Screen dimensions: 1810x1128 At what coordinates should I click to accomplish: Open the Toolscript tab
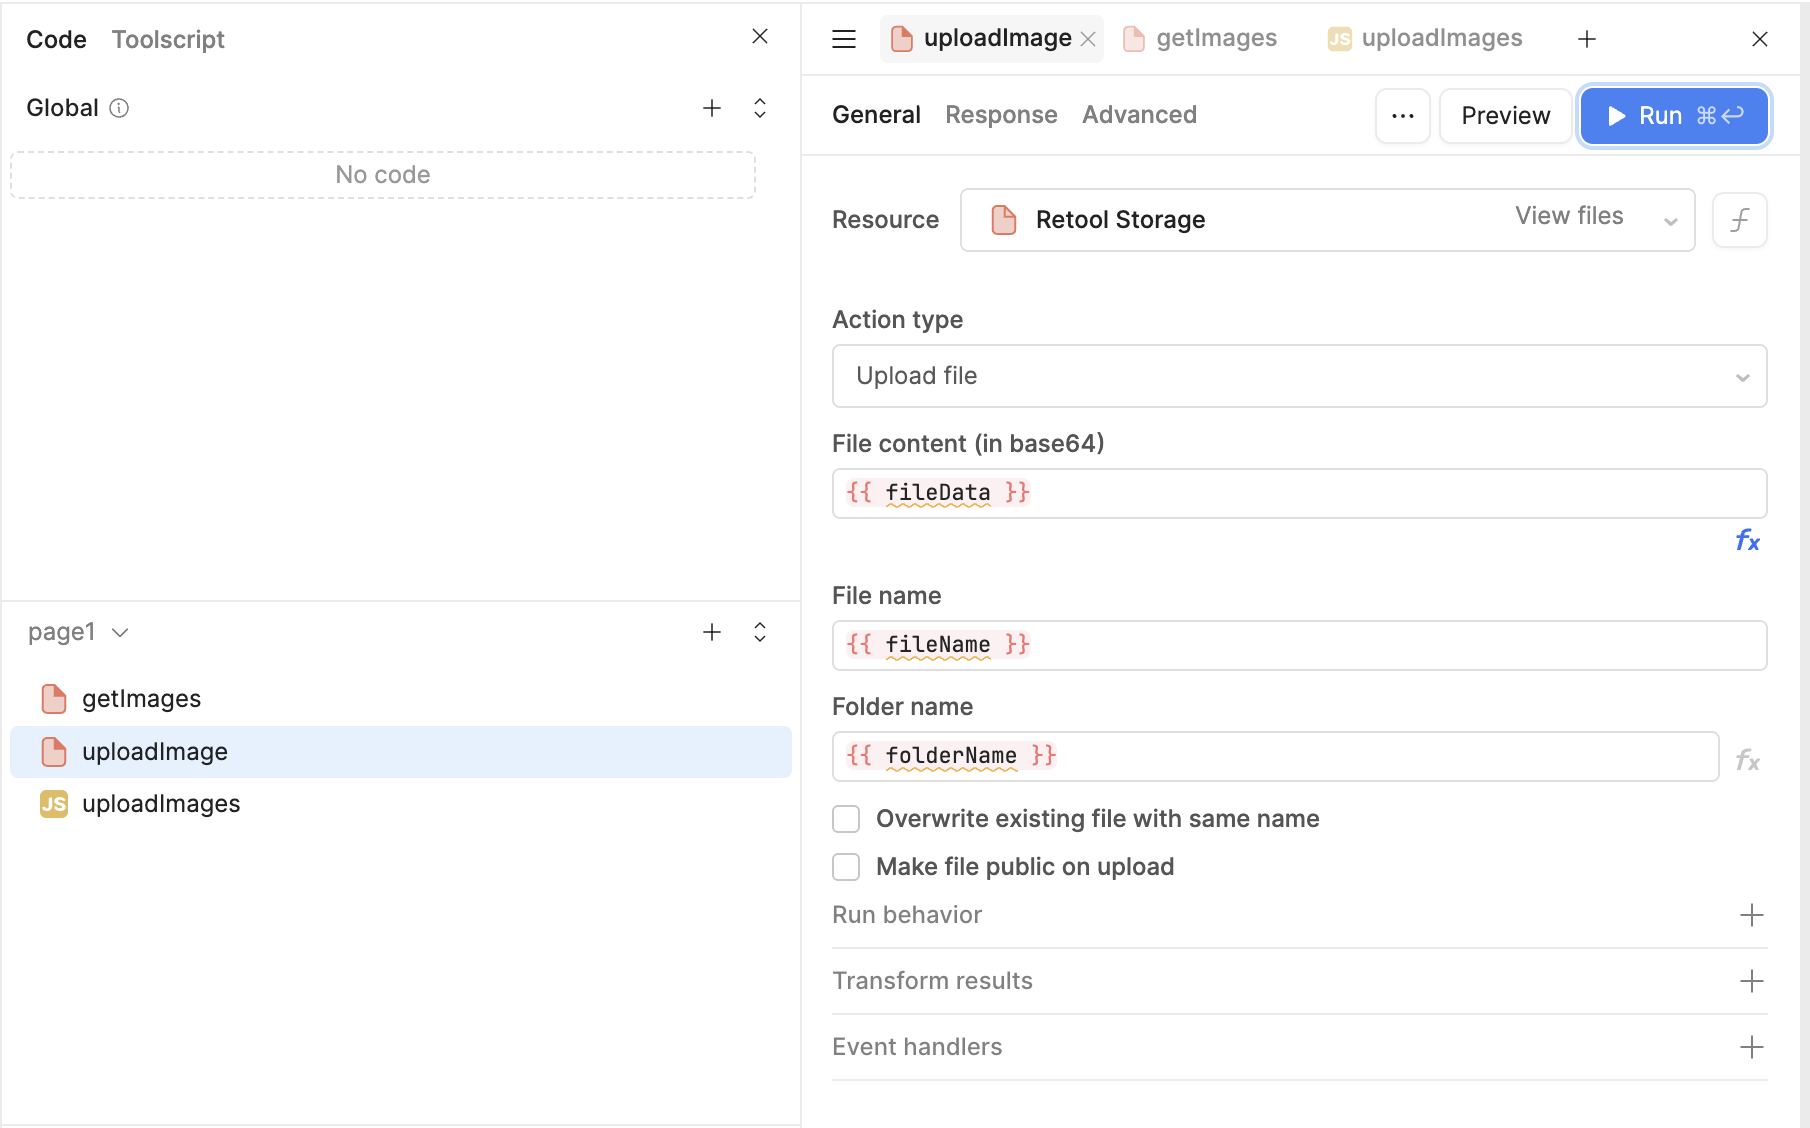168,39
